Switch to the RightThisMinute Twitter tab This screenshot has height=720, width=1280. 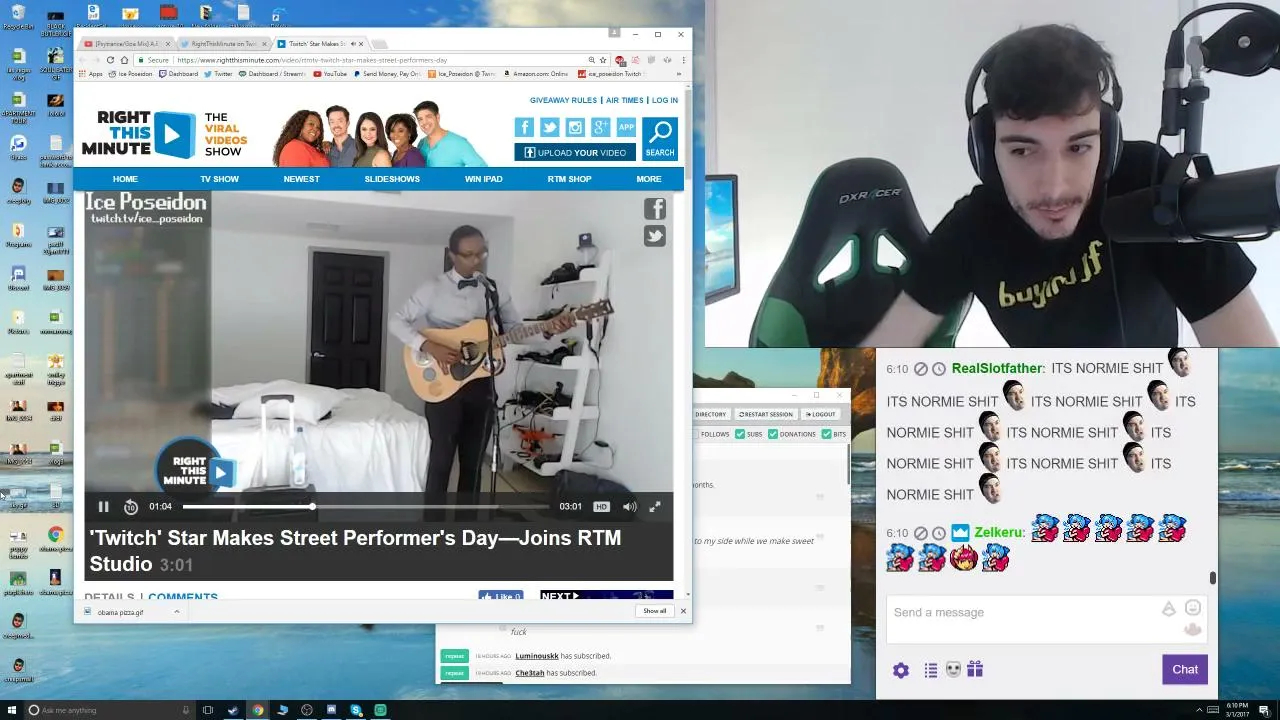pyautogui.click(x=223, y=44)
